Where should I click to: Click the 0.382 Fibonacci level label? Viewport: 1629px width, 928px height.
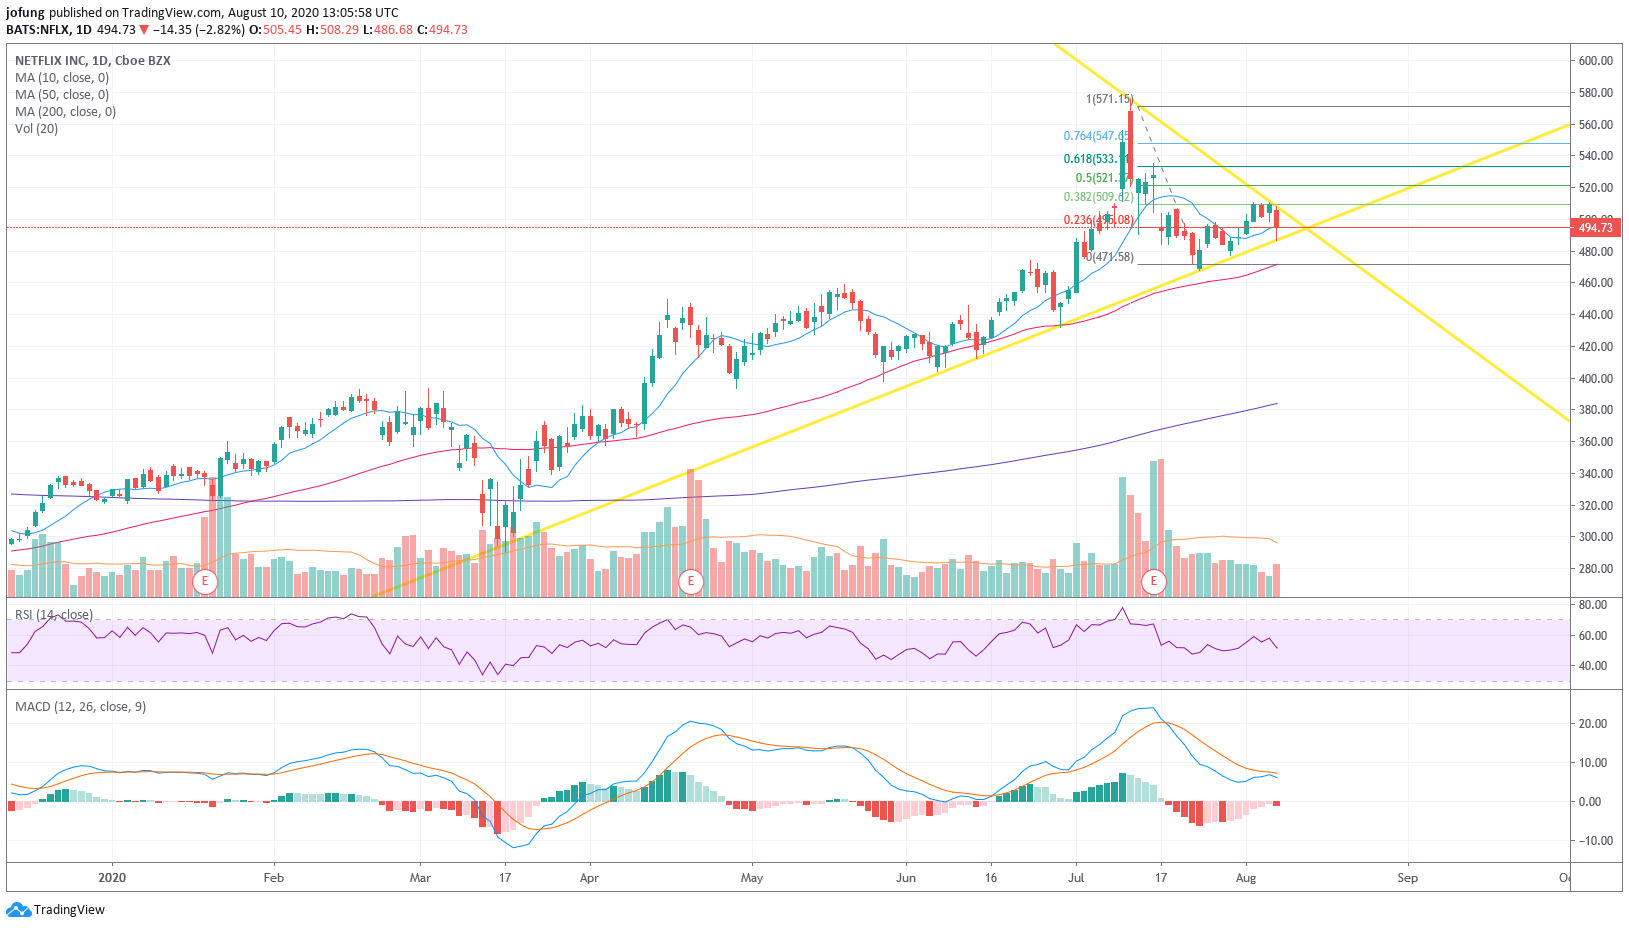point(1098,197)
